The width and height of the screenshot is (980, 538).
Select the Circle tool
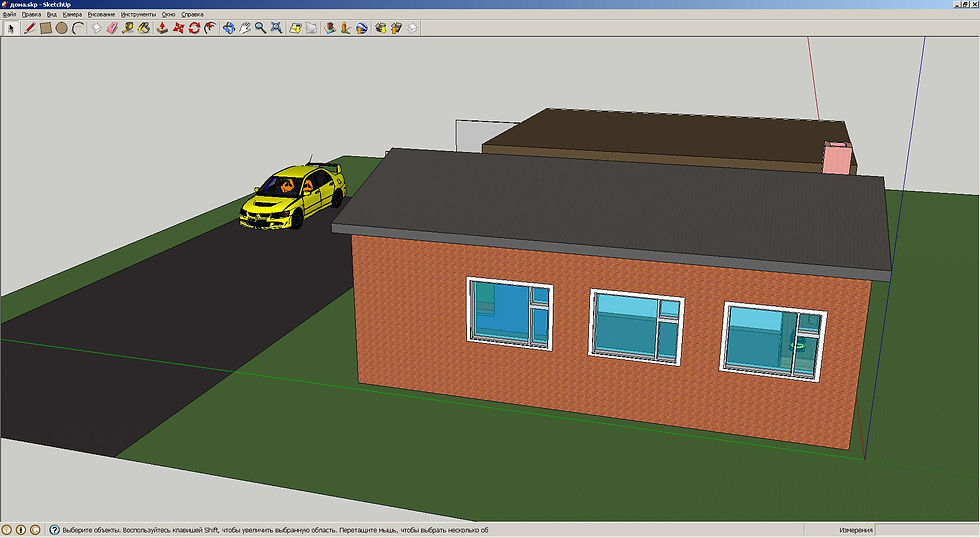[61, 28]
